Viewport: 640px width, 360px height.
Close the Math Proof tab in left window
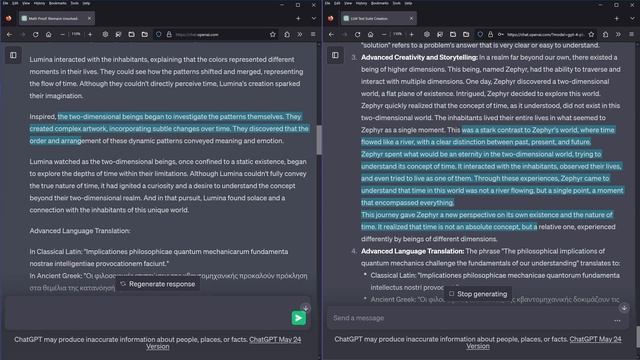point(89,18)
